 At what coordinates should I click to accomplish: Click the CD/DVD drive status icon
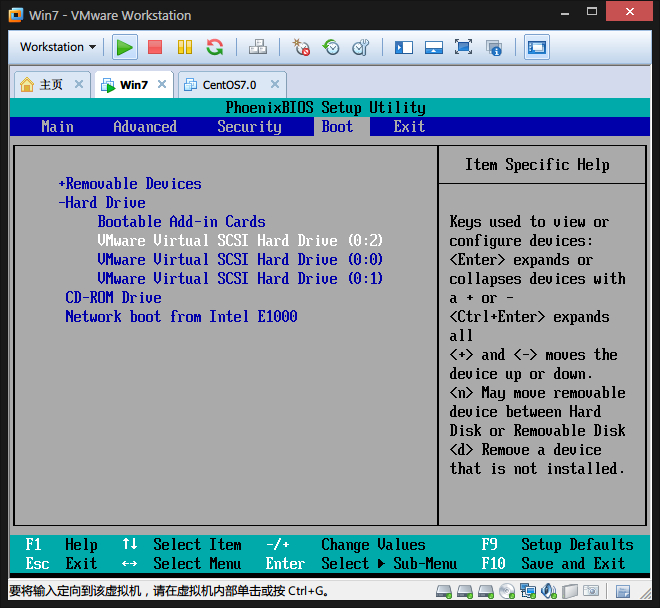click(x=507, y=592)
